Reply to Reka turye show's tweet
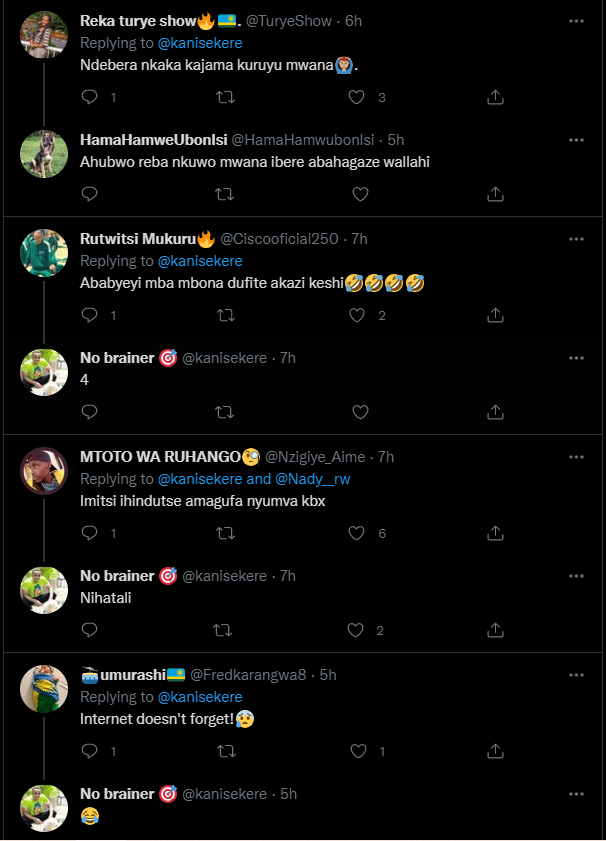The height and width of the screenshot is (841, 606). point(89,97)
